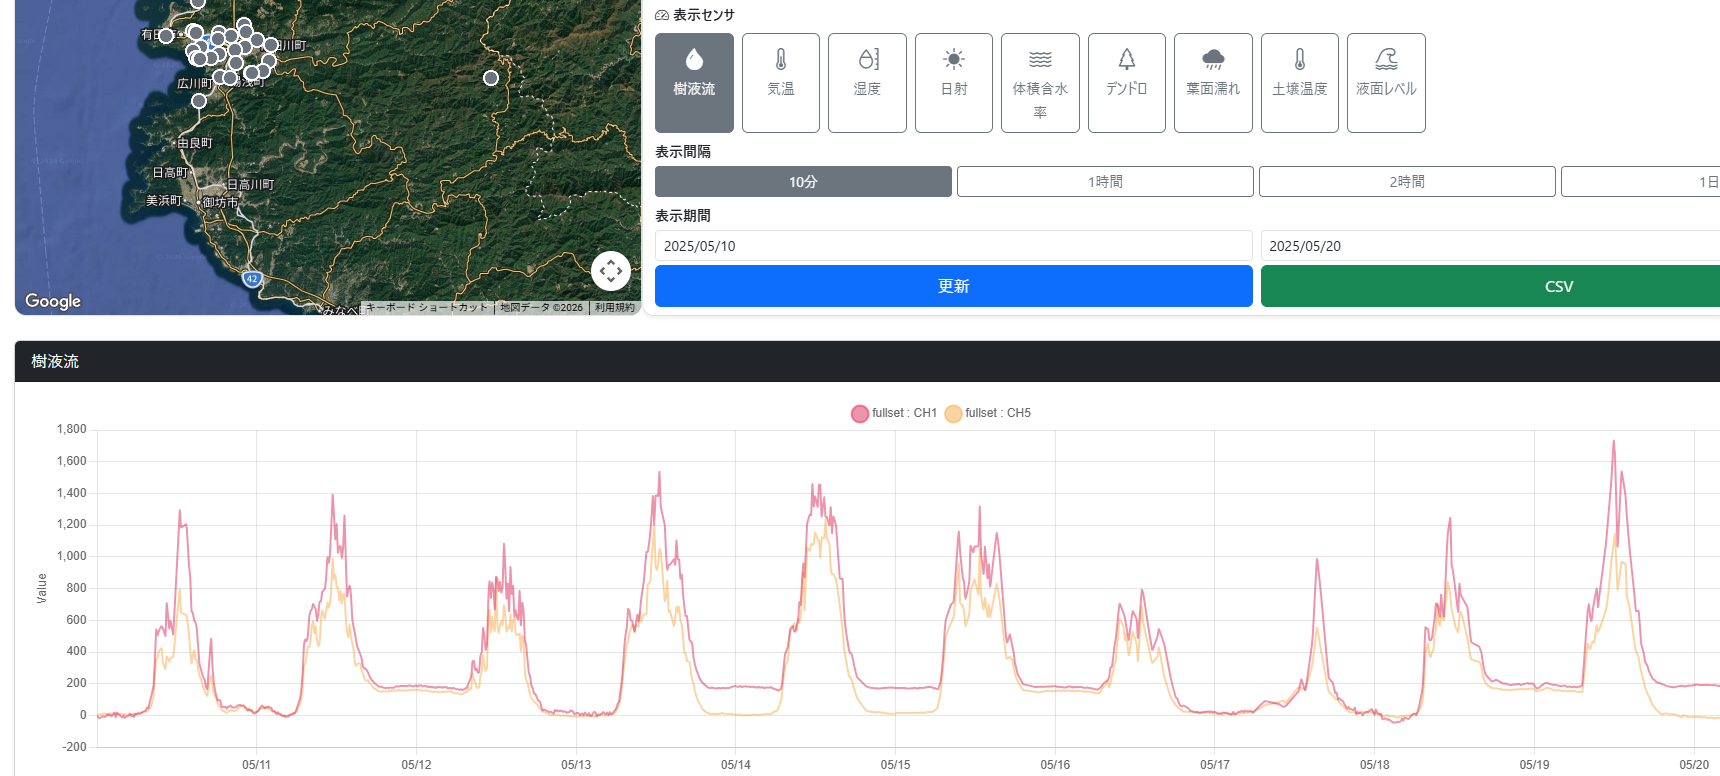Select the 葉面濡れ leaf wetness sensor
Viewport: 1720px width, 776px height.
point(1213,83)
